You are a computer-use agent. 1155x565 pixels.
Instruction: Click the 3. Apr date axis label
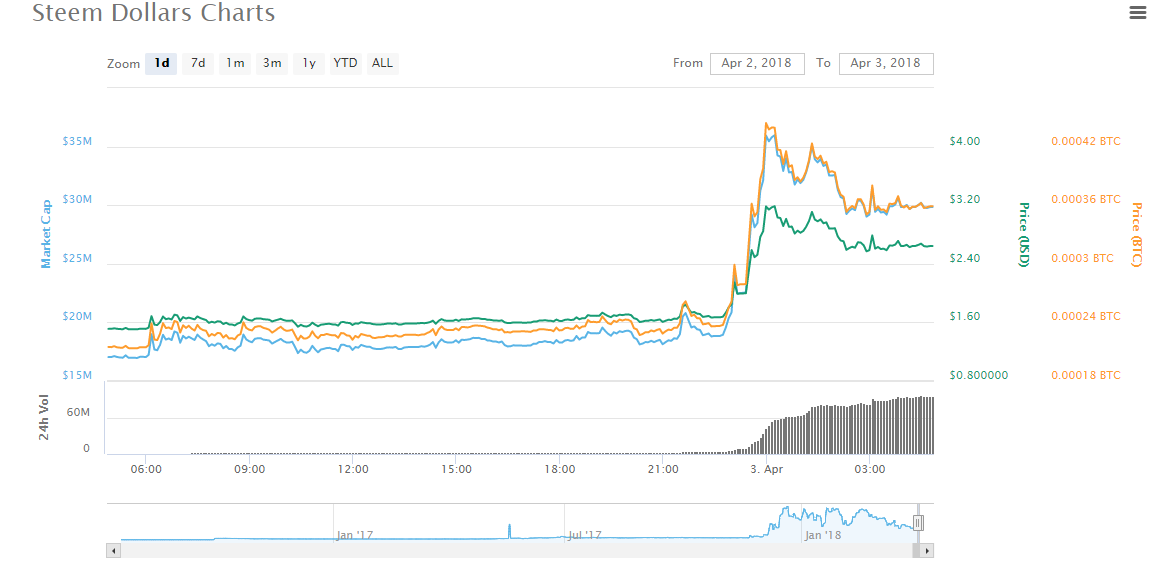tap(767, 469)
